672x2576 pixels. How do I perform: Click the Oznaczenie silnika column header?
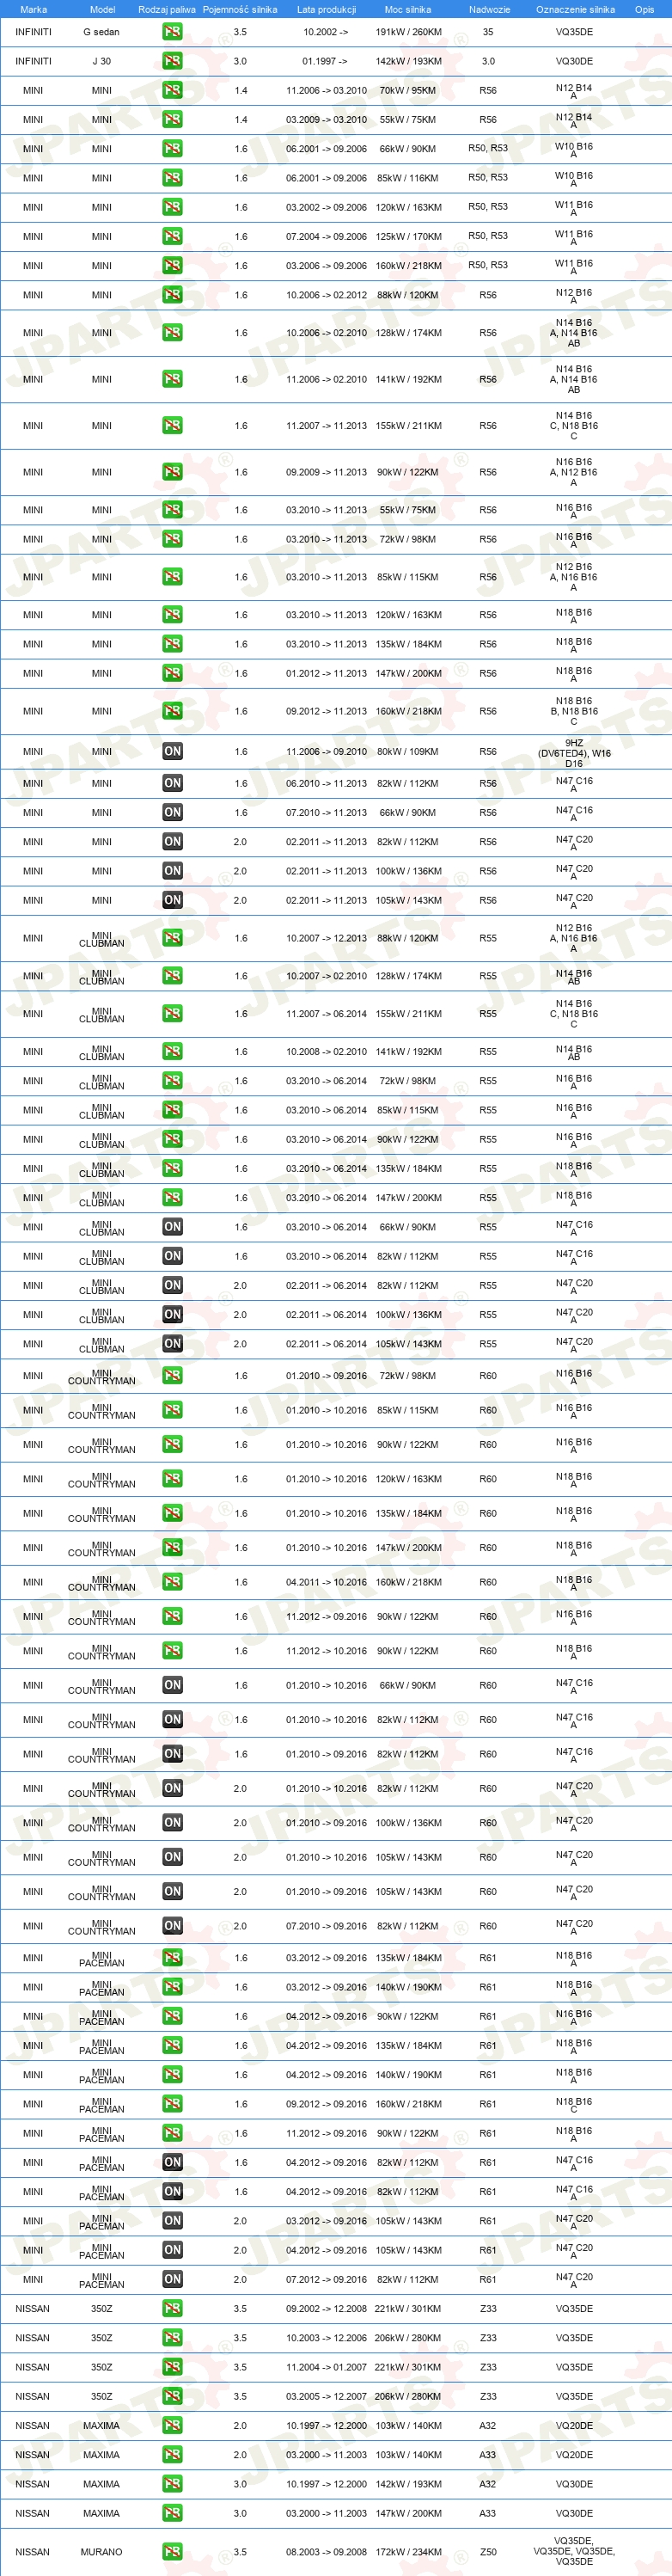coord(575,9)
